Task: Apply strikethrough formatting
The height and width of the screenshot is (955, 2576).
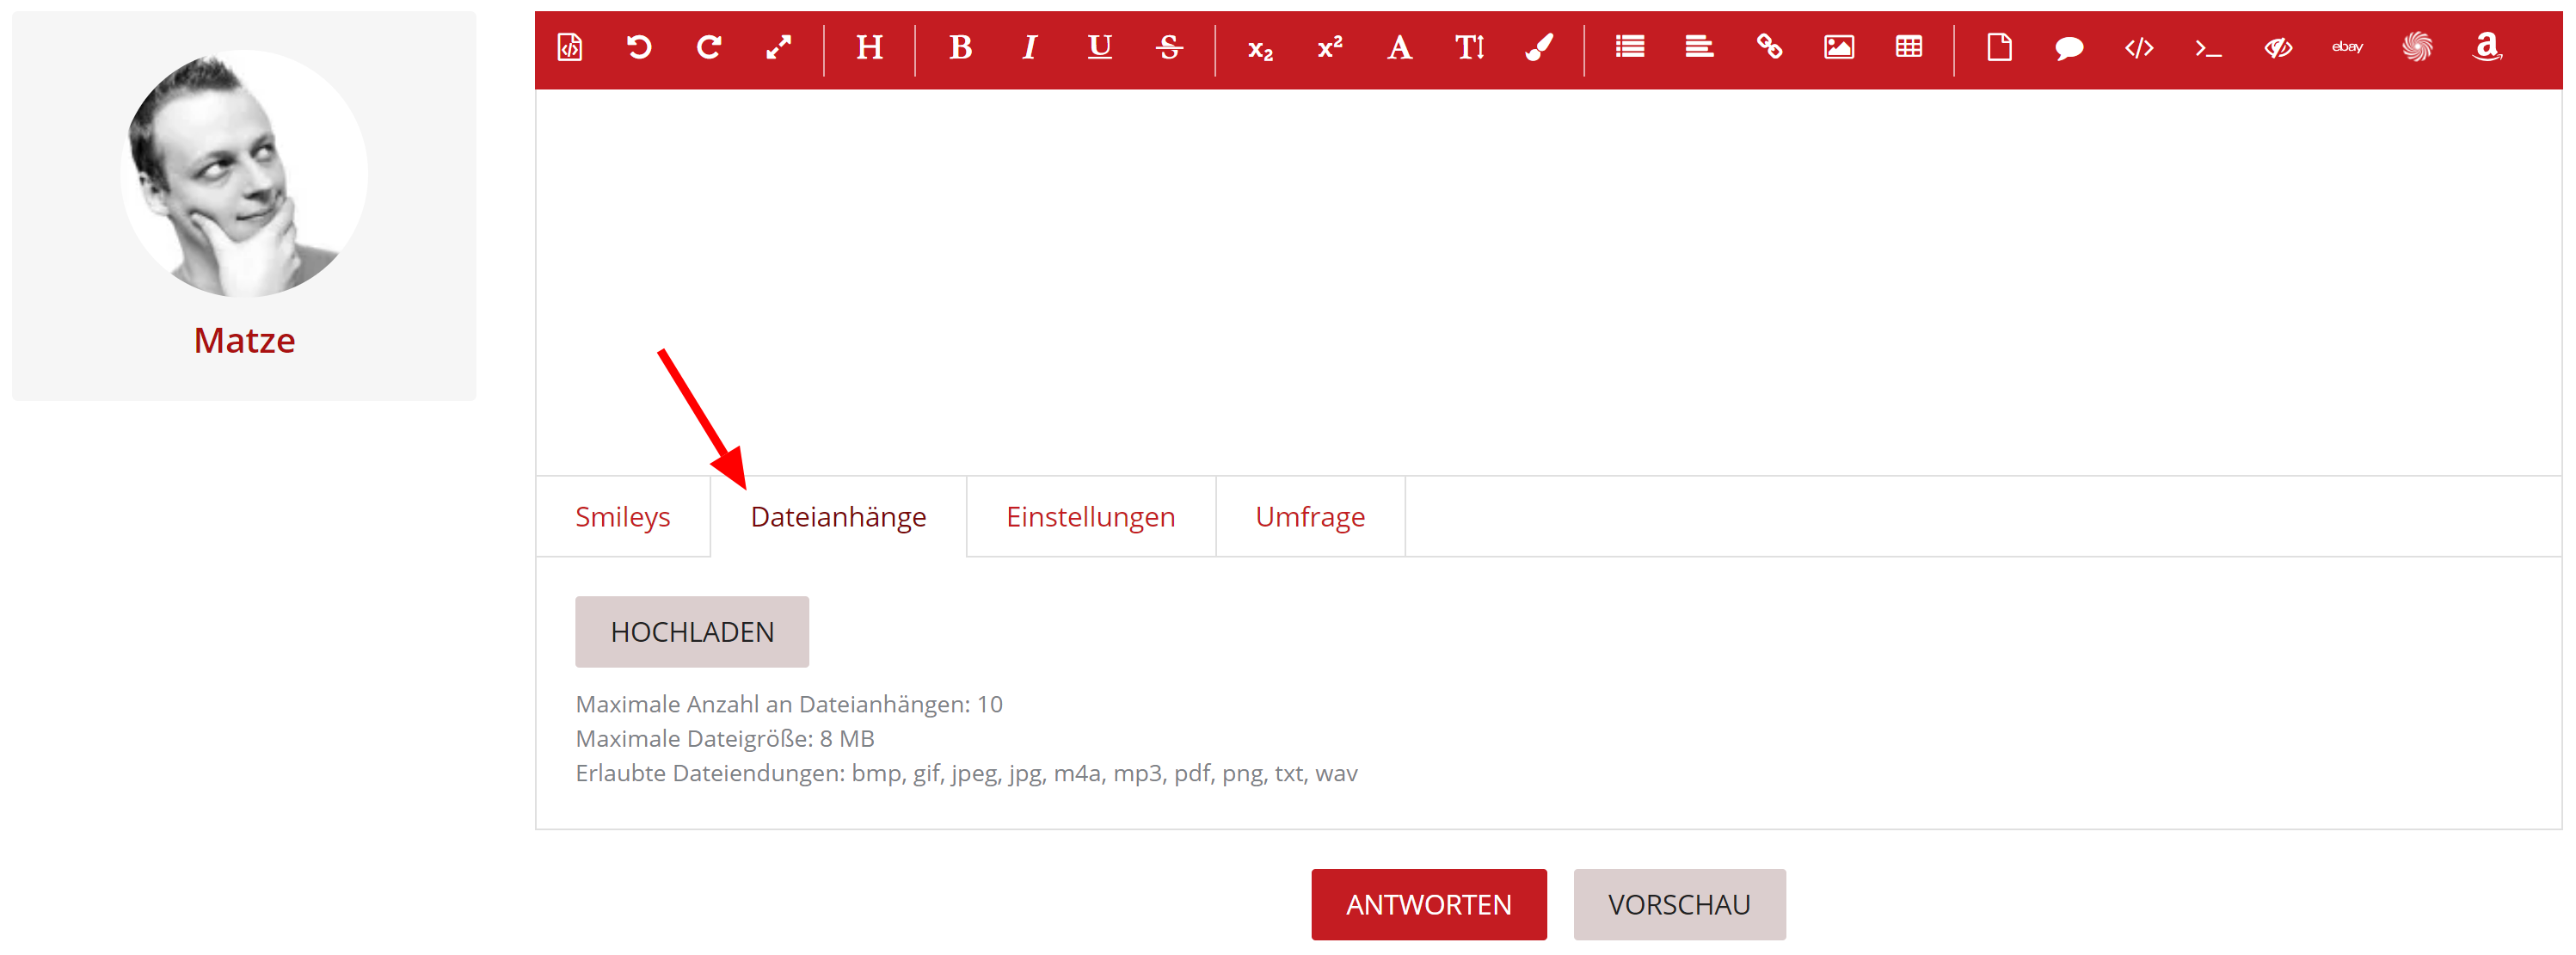Action: 1169,47
